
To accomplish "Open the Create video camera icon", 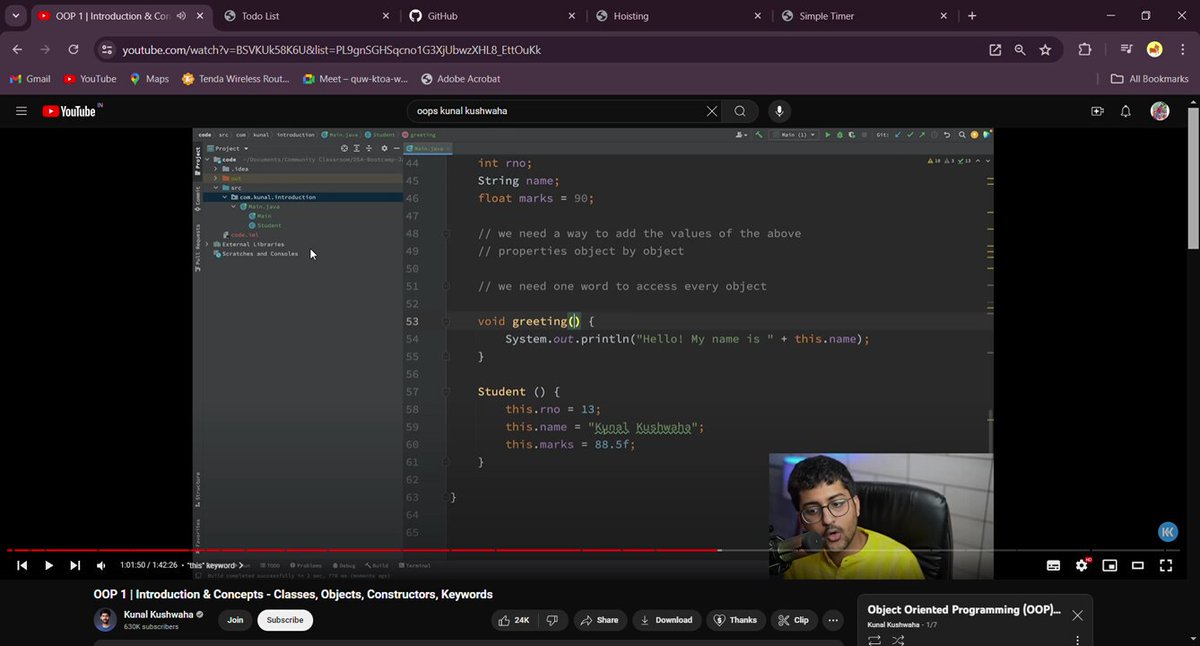I will tap(1098, 111).
